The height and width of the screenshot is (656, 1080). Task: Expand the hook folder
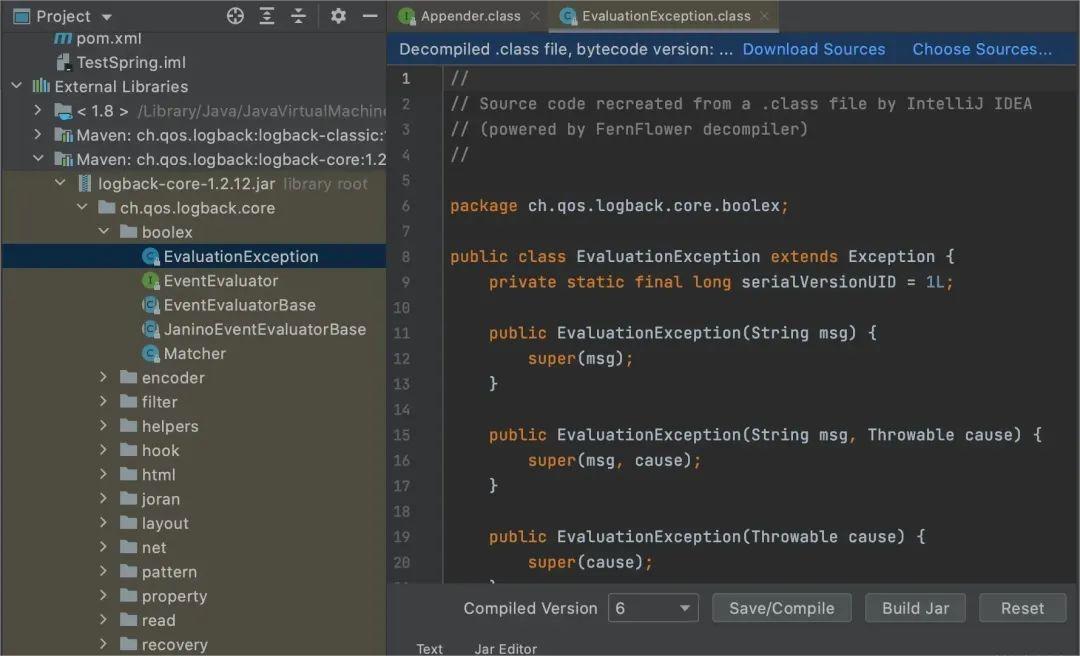[104, 450]
